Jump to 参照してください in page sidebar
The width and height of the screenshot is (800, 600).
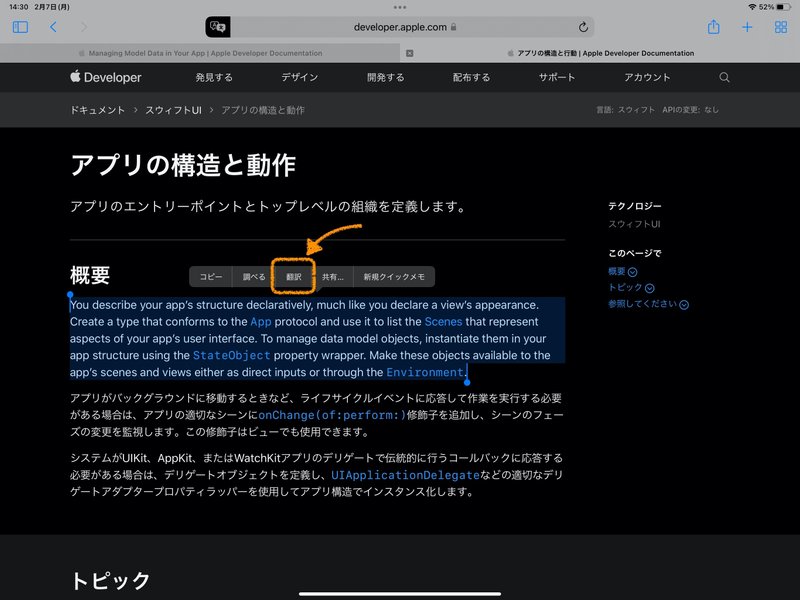tap(648, 304)
